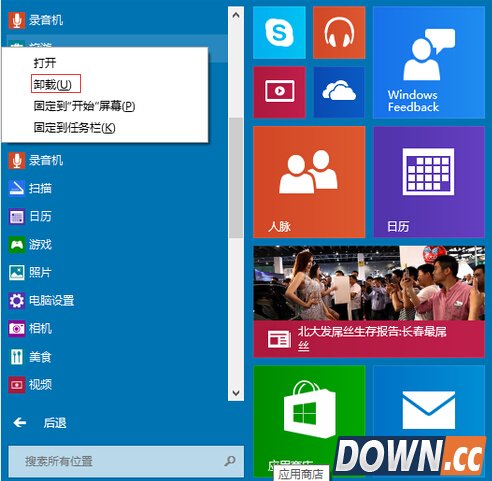The image size is (492, 481).
Task: Click the 北大发屌丝生存报告 news headline
Action: click(x=372, y=338)
